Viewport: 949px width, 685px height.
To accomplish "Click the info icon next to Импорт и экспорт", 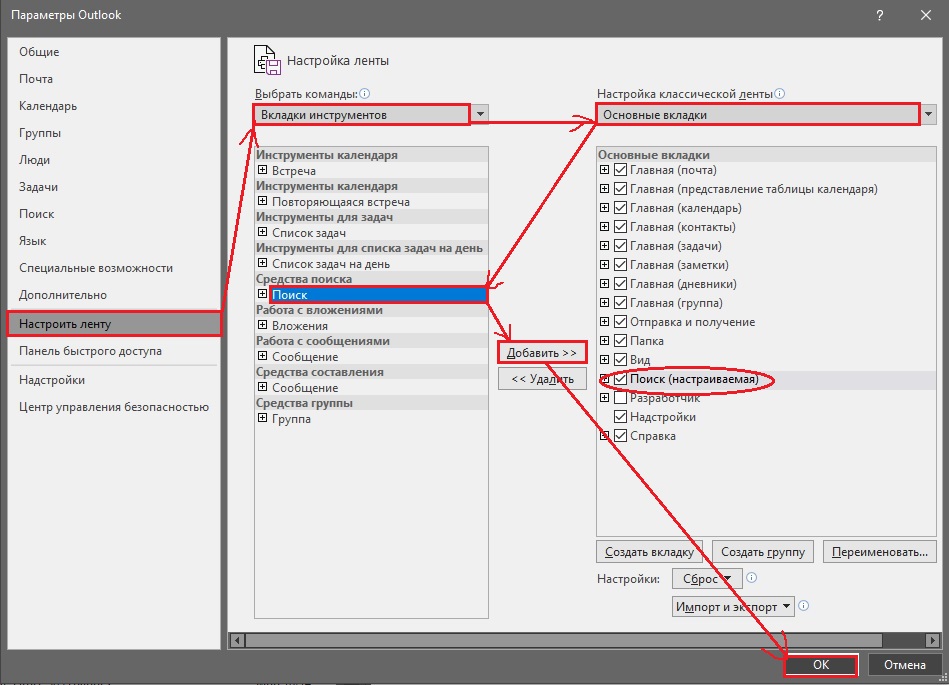I will coord(803,606).
